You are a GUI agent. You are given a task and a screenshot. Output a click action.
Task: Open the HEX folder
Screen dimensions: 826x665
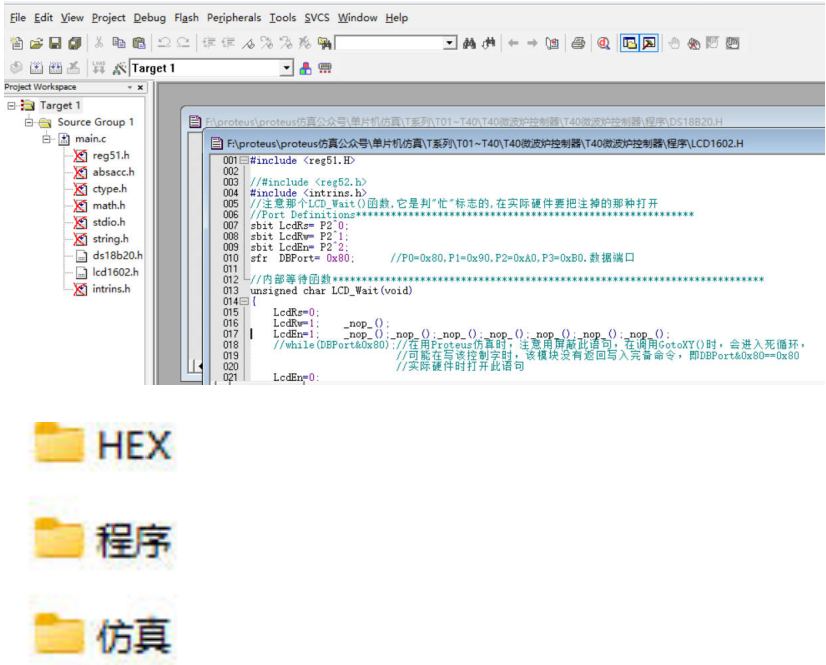(x=103, y=445)
